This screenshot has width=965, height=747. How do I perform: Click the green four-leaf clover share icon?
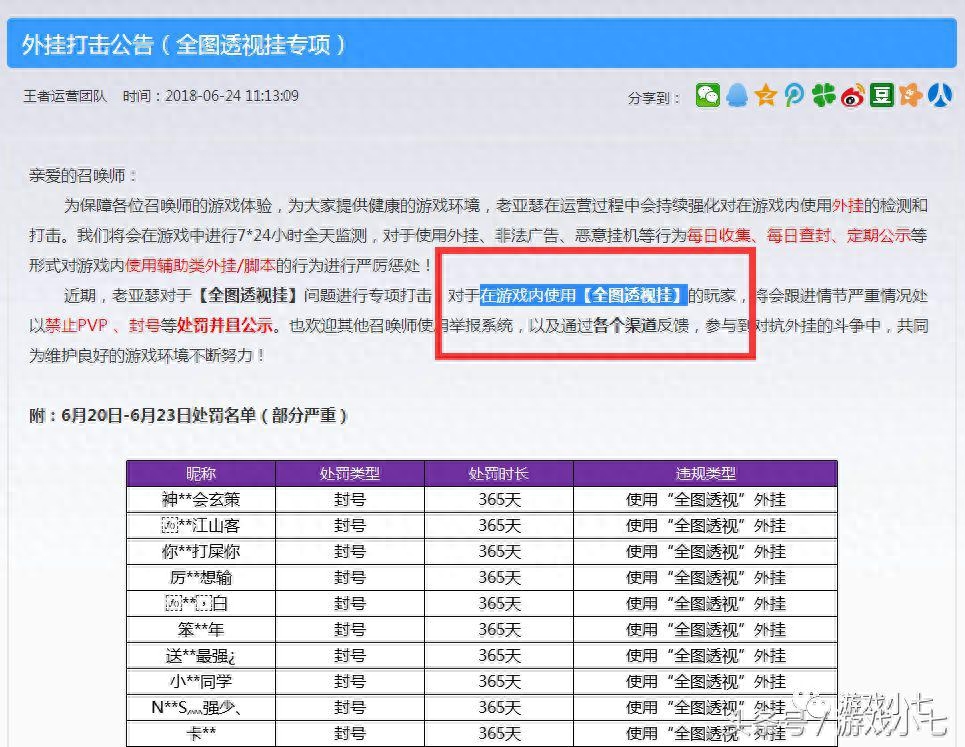823,96
